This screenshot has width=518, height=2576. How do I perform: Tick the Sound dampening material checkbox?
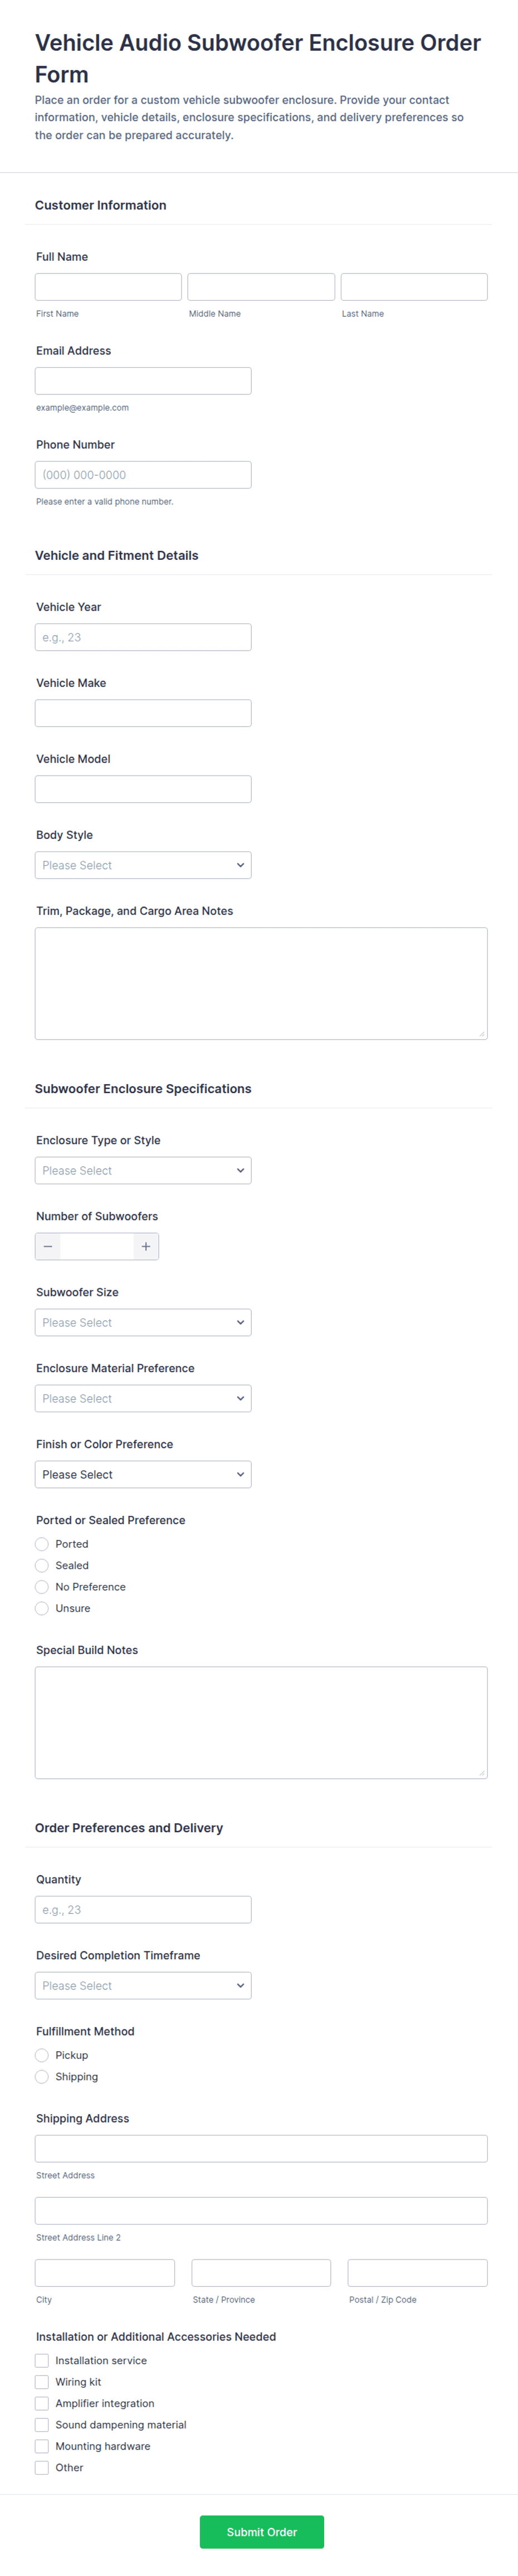42,2425
